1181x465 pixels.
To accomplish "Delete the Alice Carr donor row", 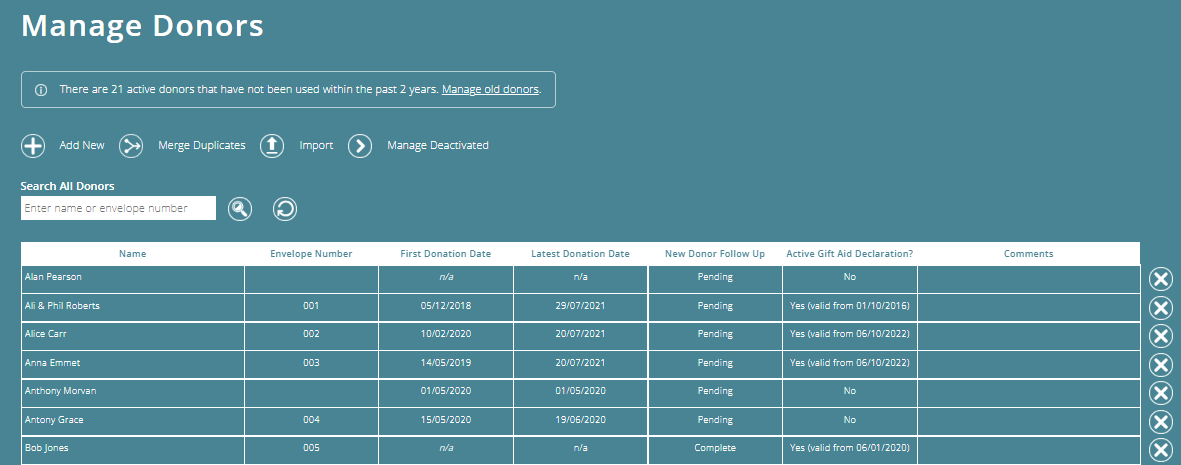I will pos(1161,336).
